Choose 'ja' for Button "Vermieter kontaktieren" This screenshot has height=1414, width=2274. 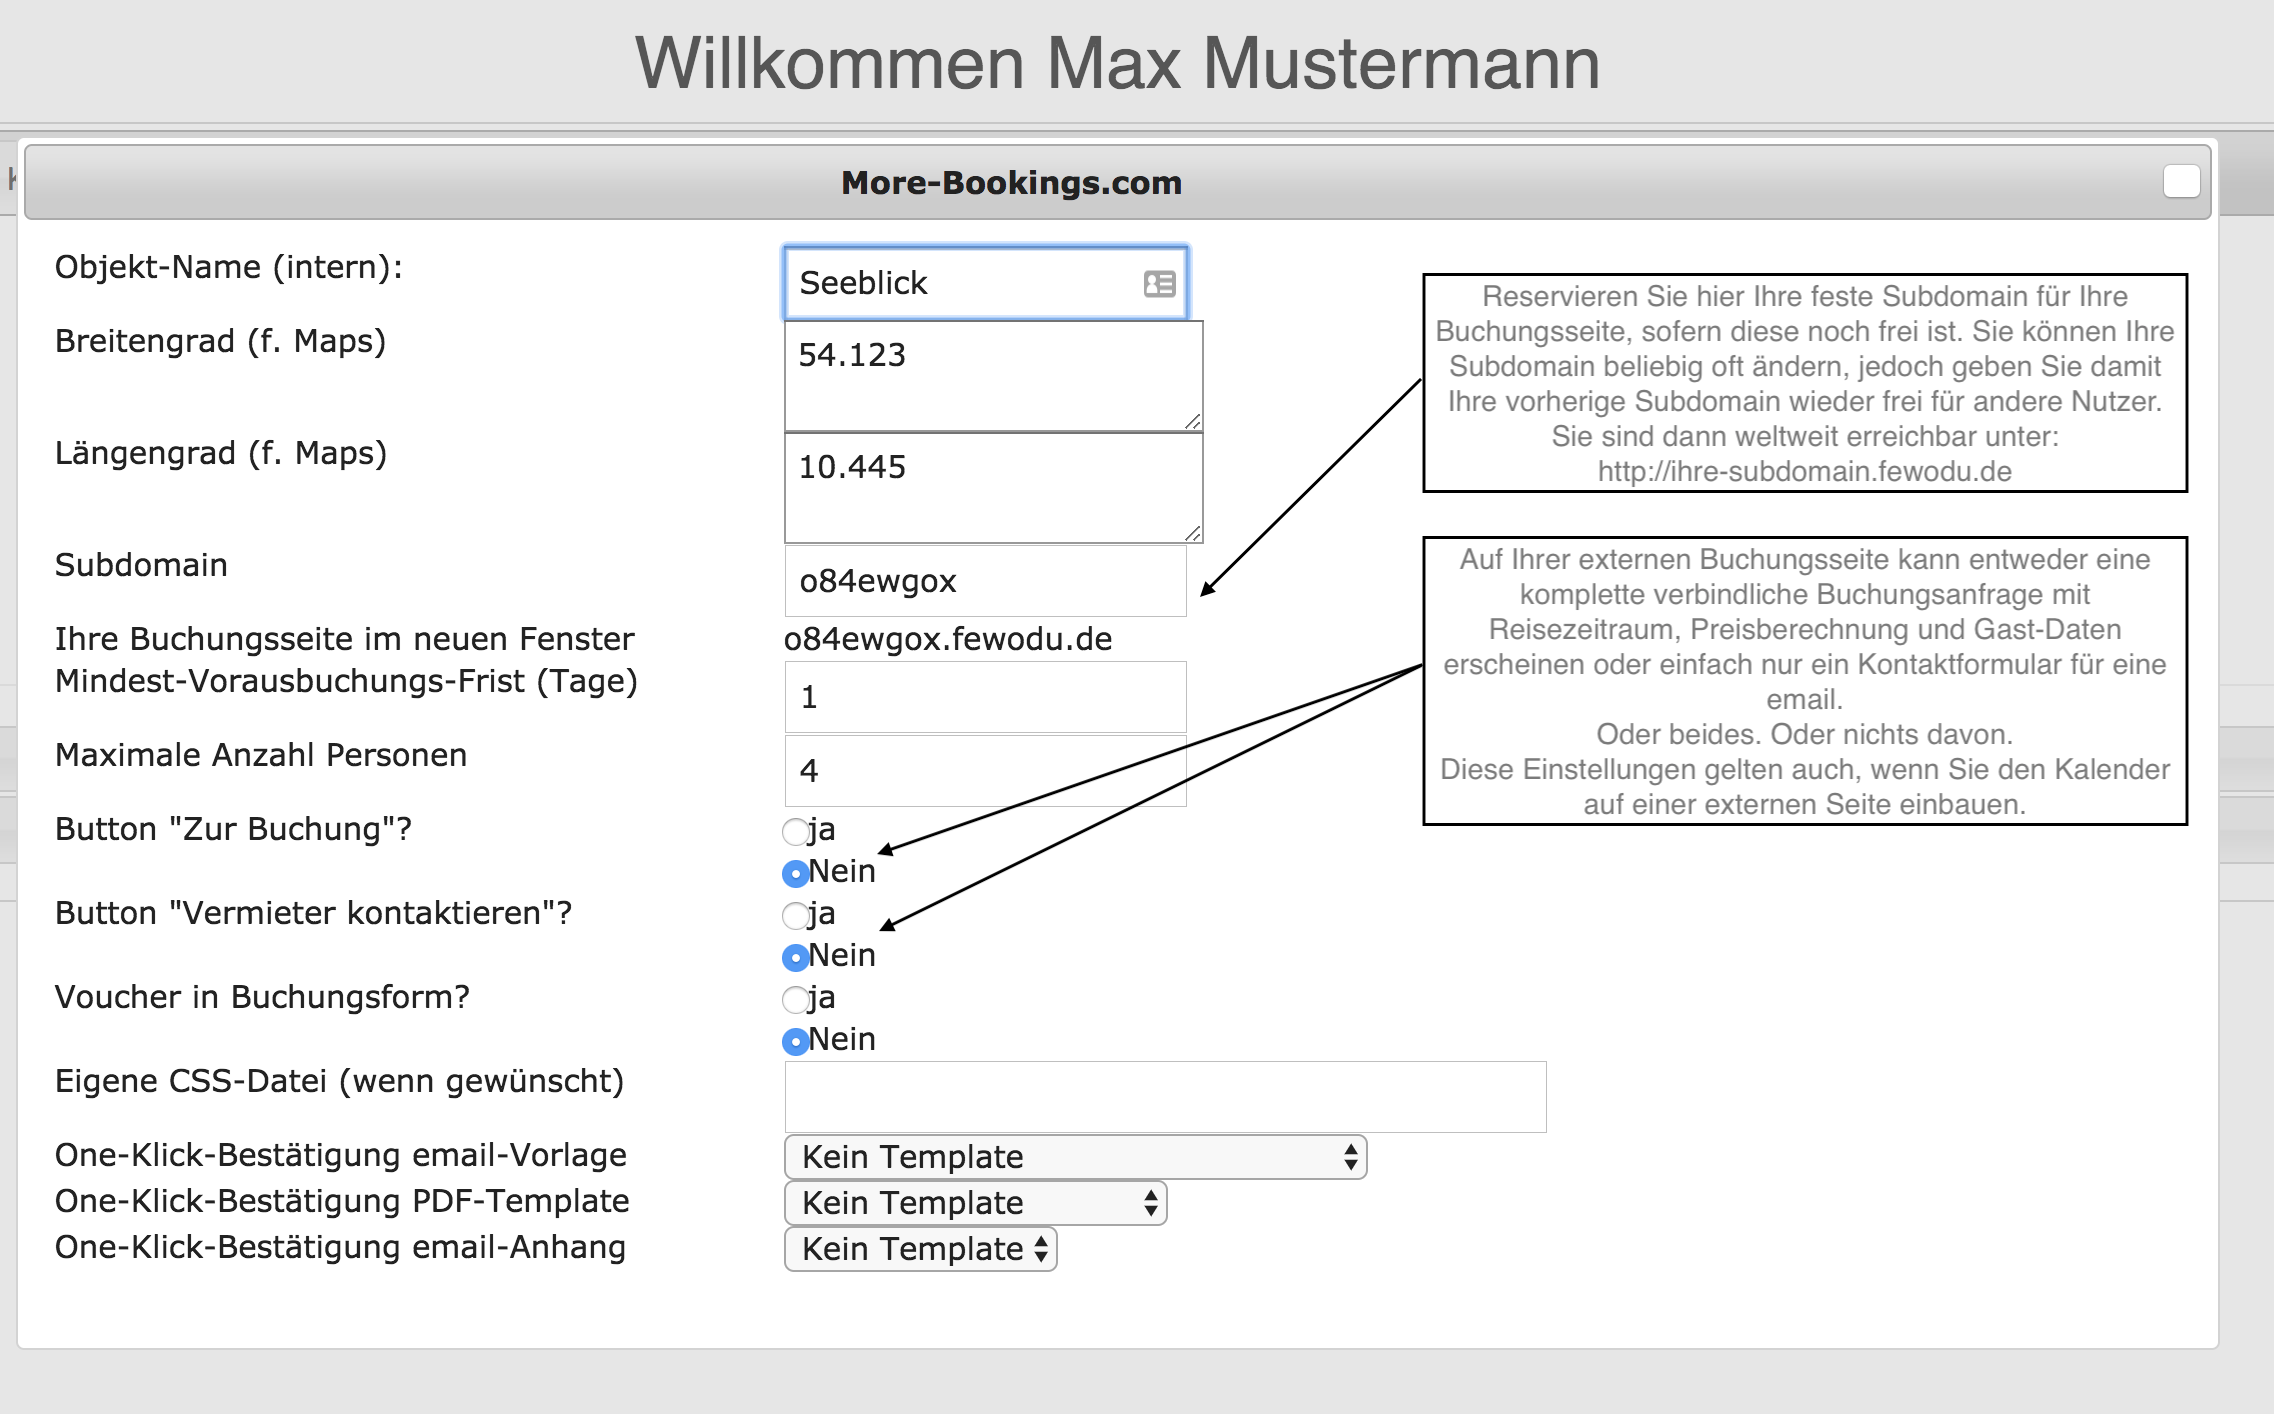pyautogui.click(x=795, y=915)
